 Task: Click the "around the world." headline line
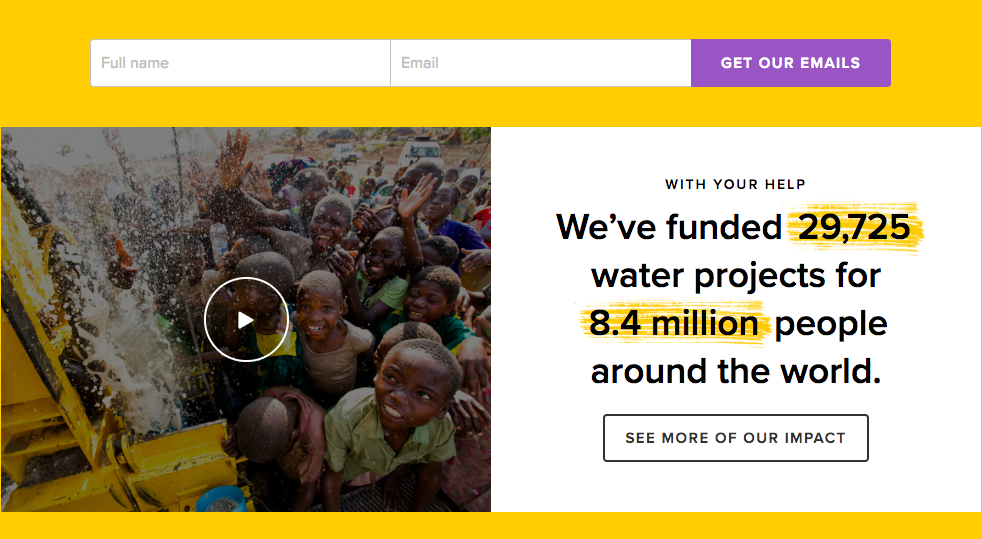tap(736, 371)
